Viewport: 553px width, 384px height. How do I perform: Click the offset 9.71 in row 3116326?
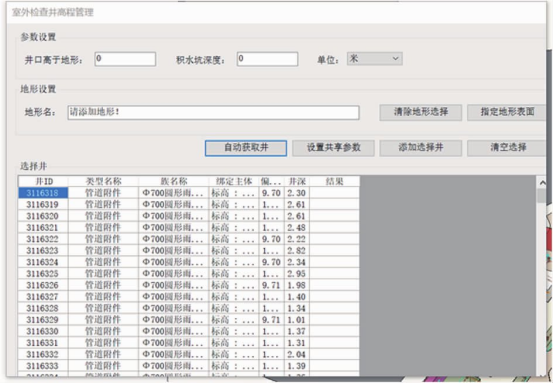pos(271,285)
